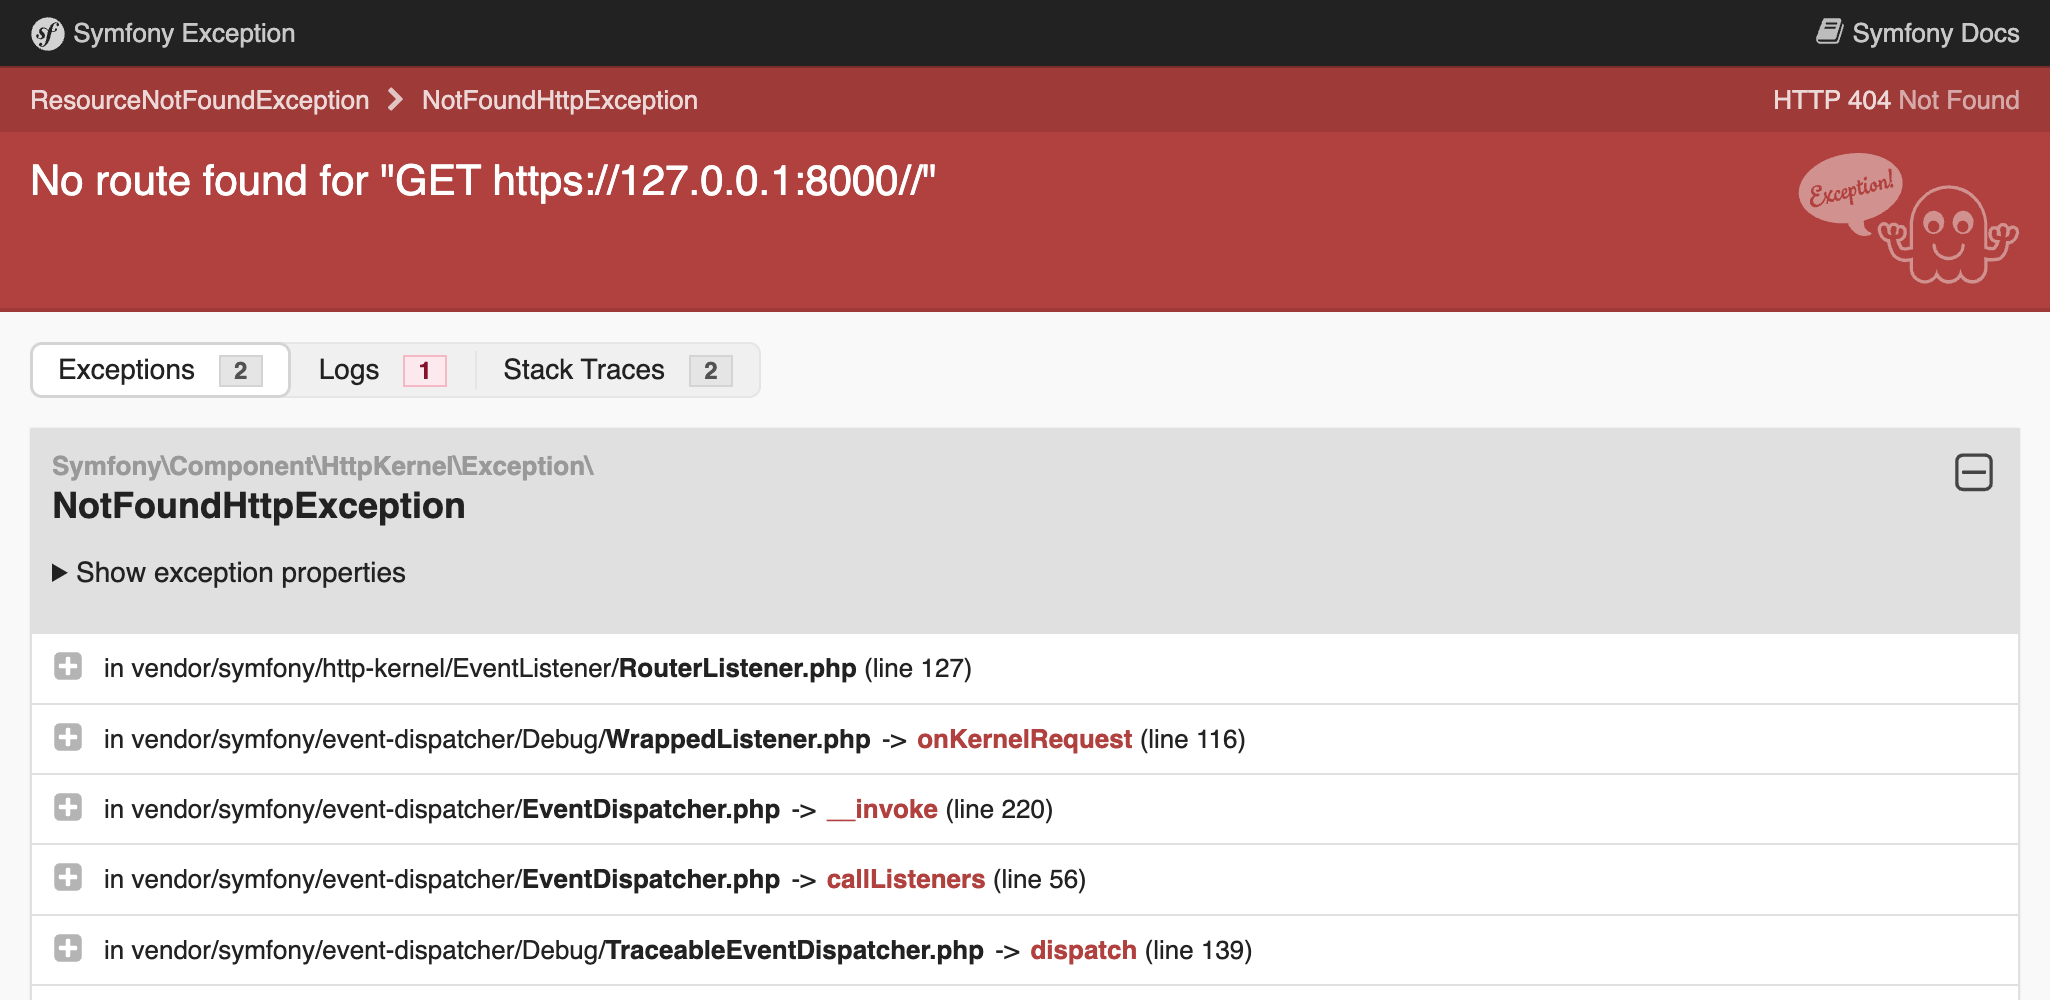Click the breadcrumb chevron separator

[395, 100]
